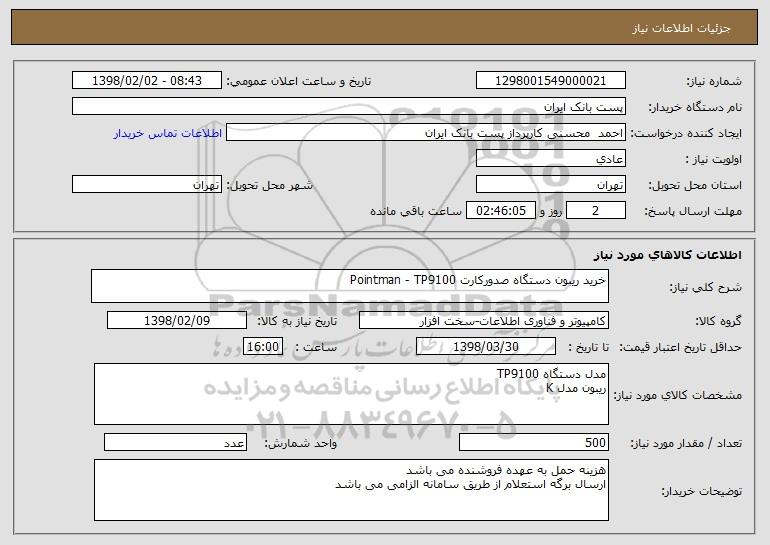Image resolution: width=770 pixels, height=545 pixels.
Task: Click the label حداقل تاریخ اعتبار قیمت
Action: 680,348
